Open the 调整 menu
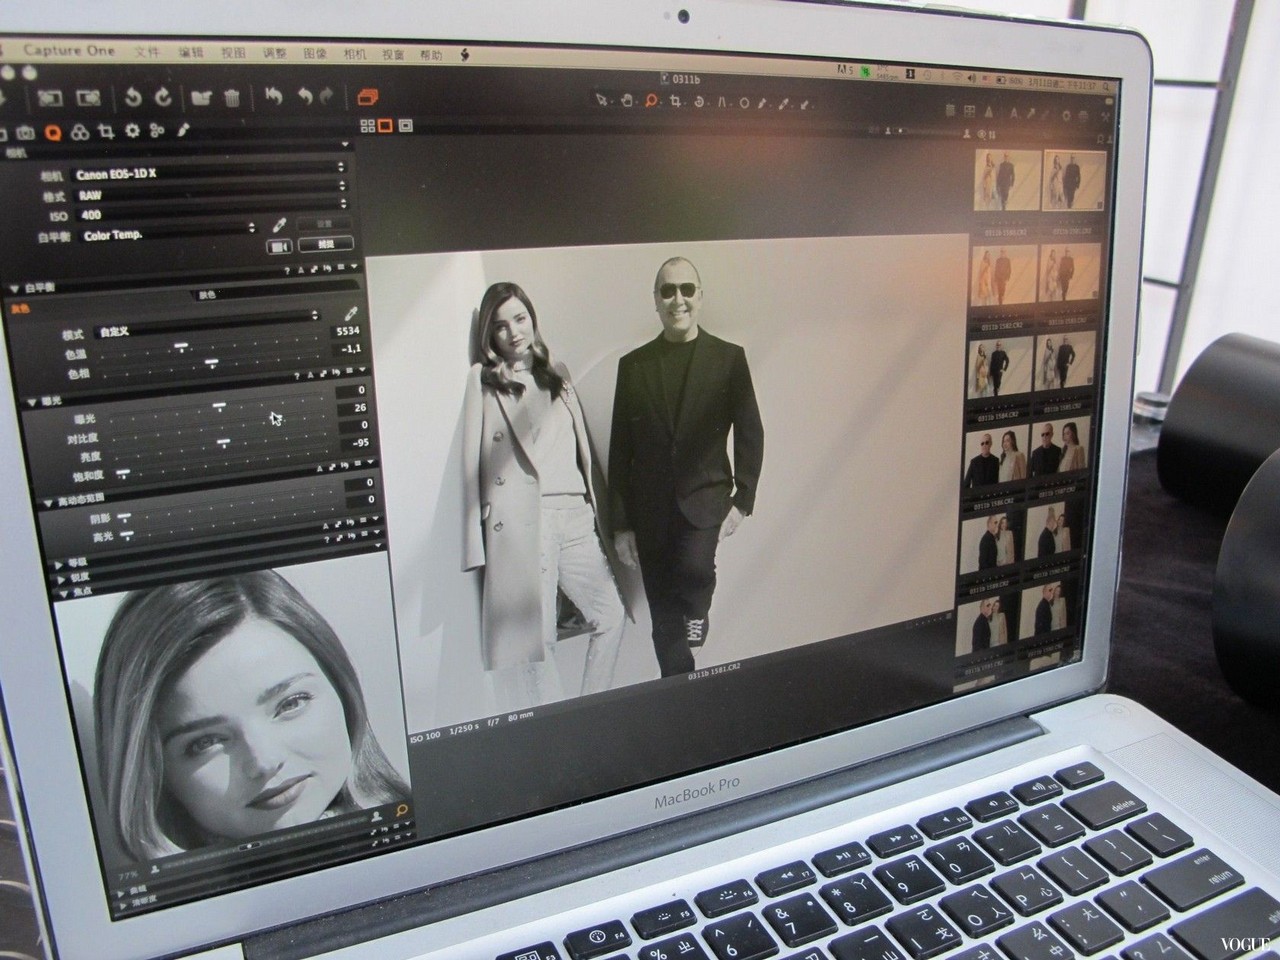The image size is (1280, 960). [x=274, y=53]
